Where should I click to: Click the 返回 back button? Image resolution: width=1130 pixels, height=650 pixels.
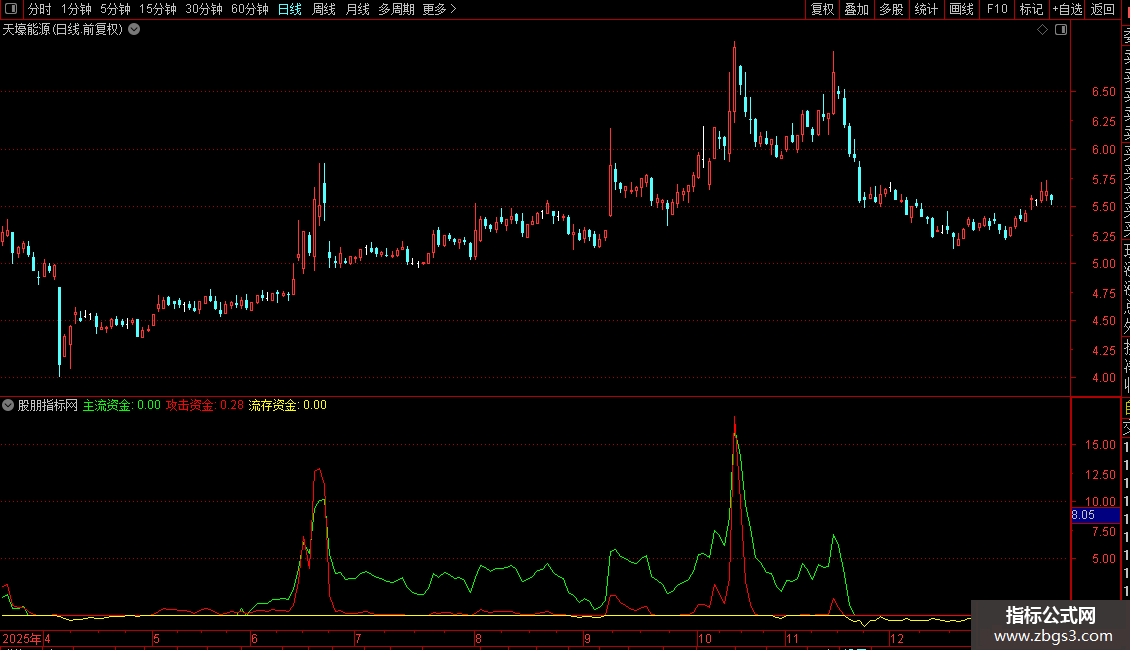[1103, 9]
